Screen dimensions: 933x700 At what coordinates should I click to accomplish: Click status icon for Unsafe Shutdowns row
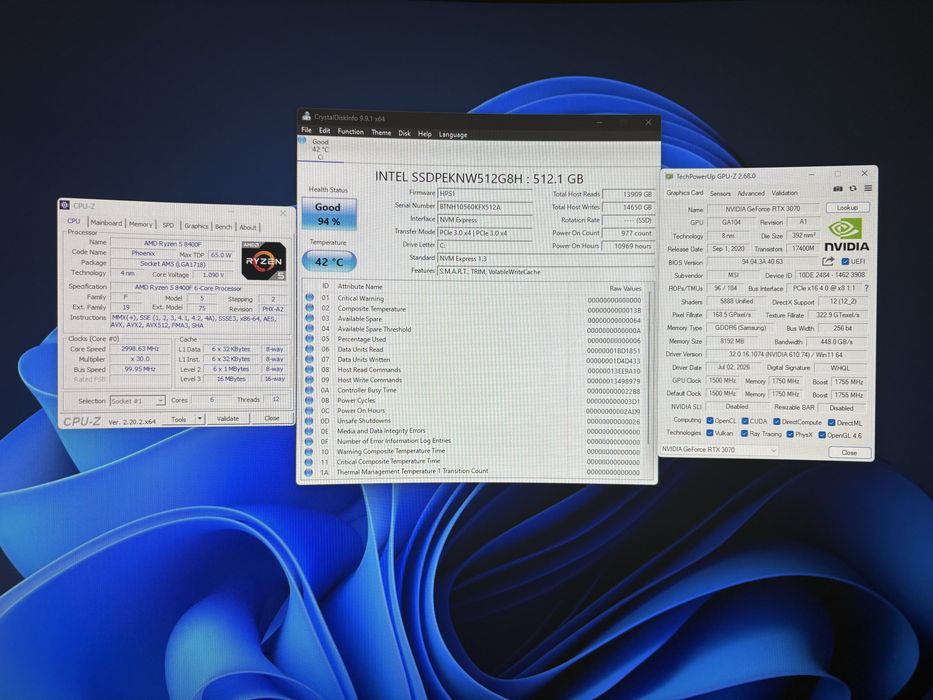(309, 420)
